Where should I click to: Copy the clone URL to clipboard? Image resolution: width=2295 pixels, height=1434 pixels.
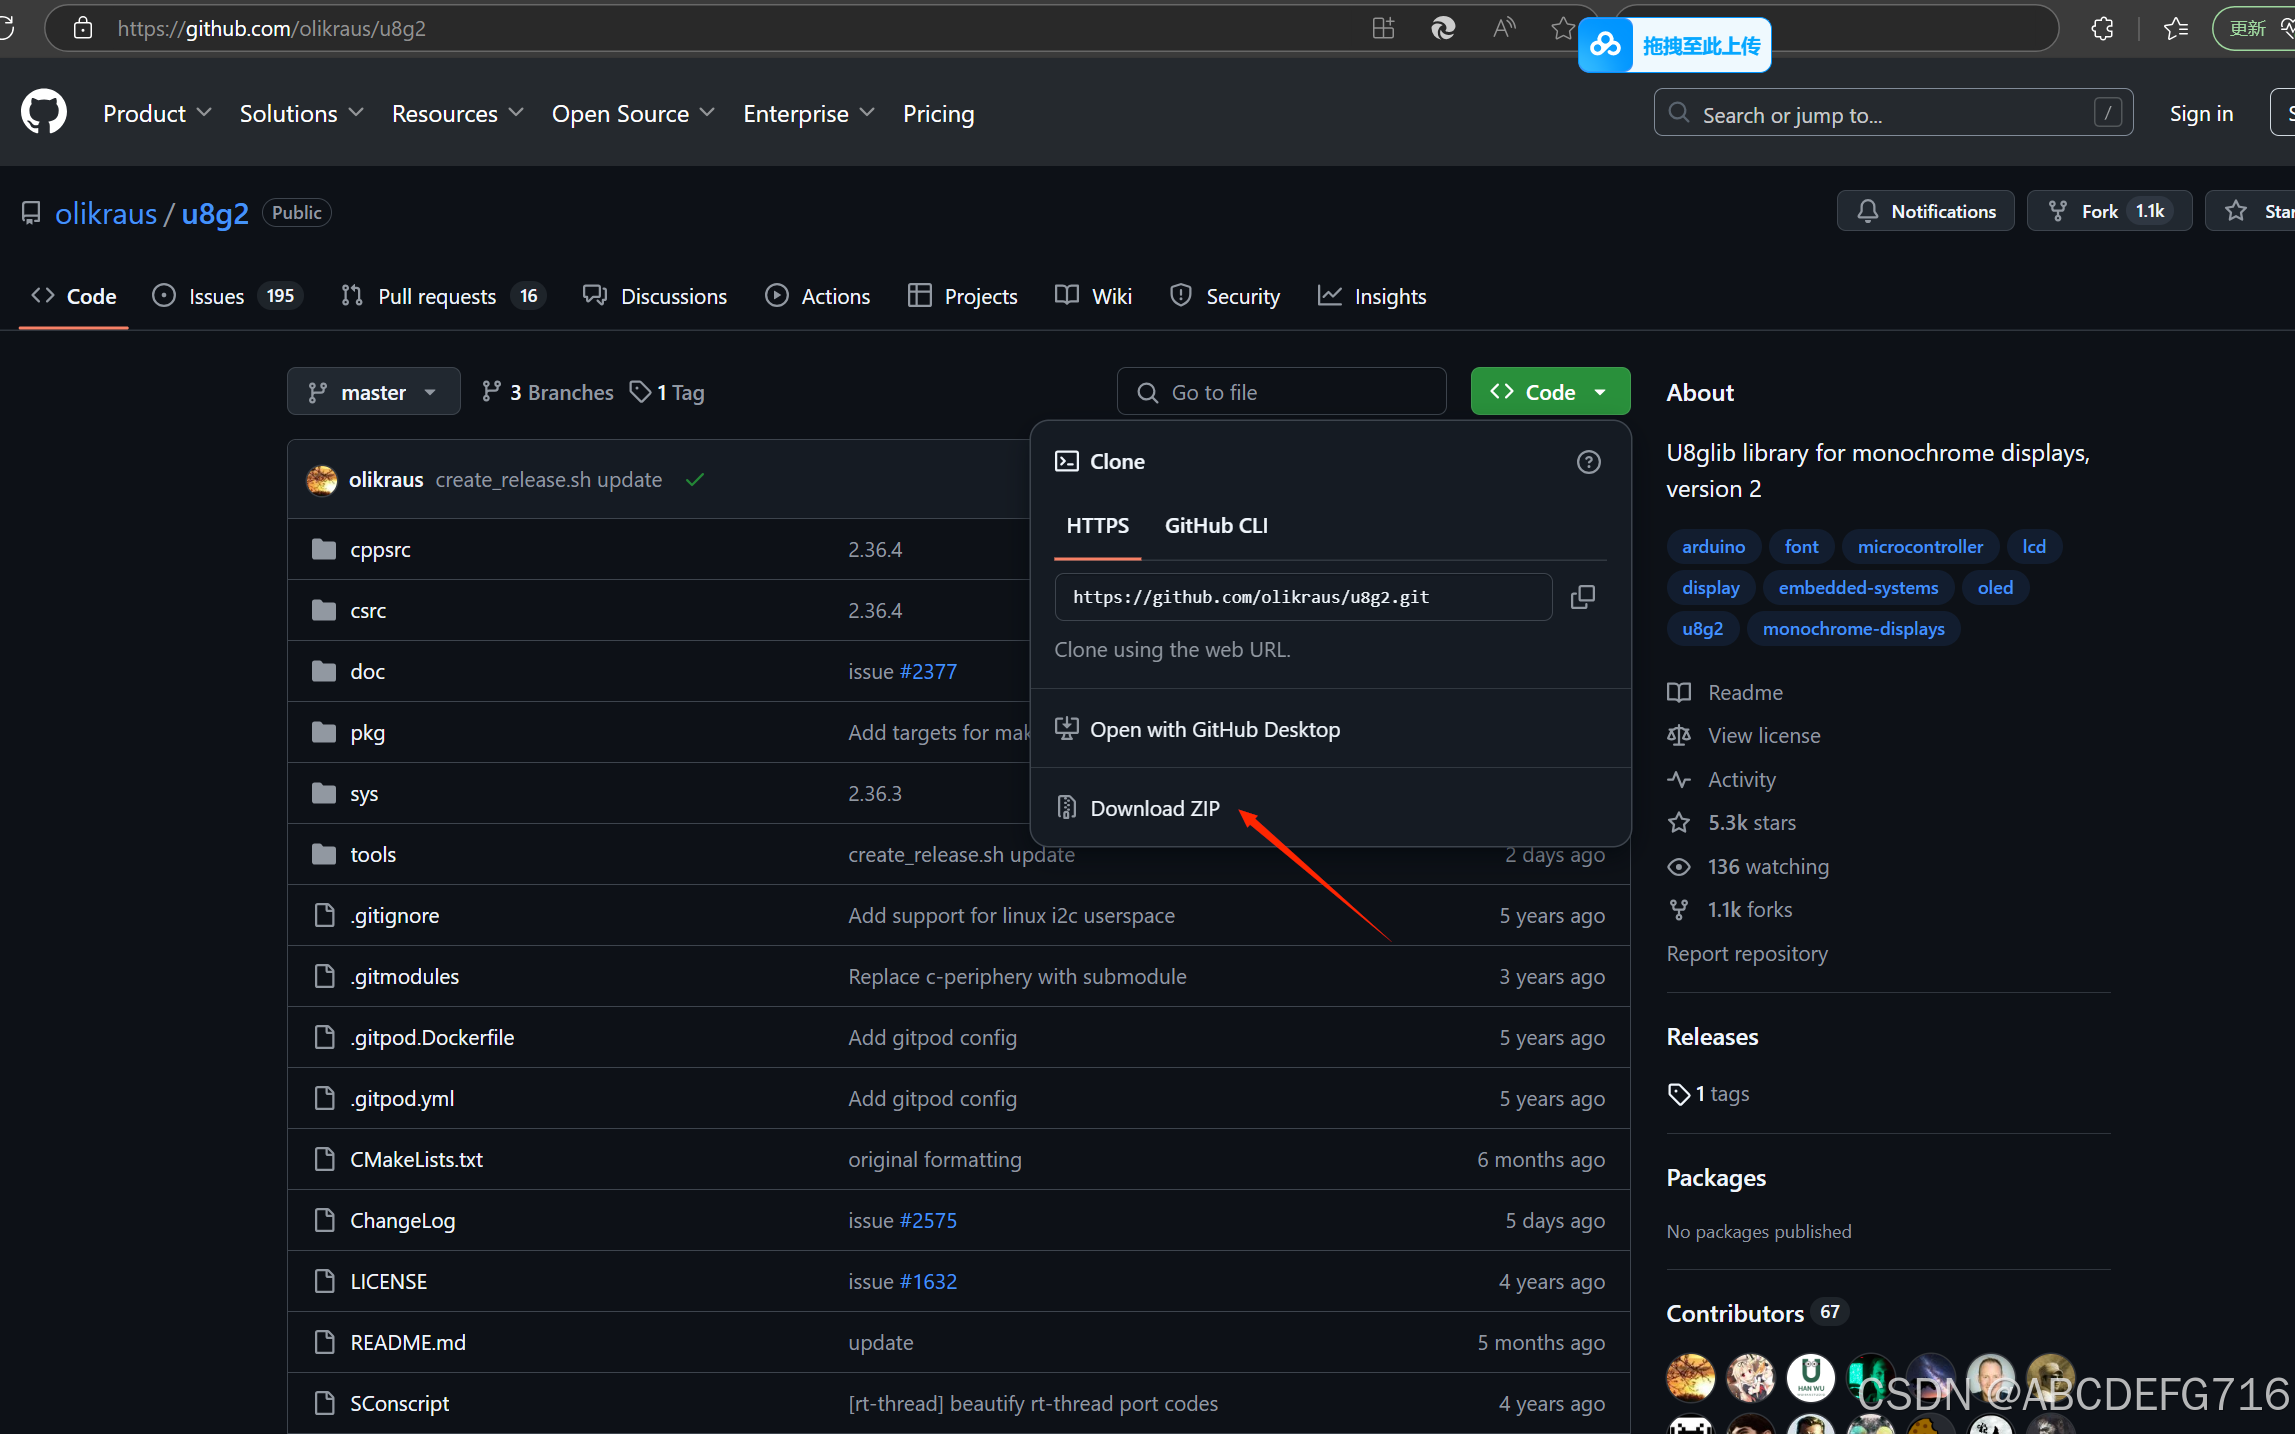coord(1582,597)
